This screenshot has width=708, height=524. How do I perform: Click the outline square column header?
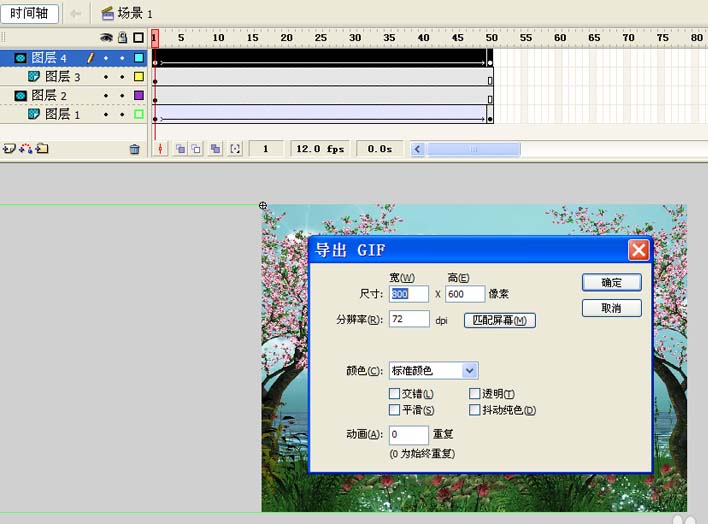139,37
